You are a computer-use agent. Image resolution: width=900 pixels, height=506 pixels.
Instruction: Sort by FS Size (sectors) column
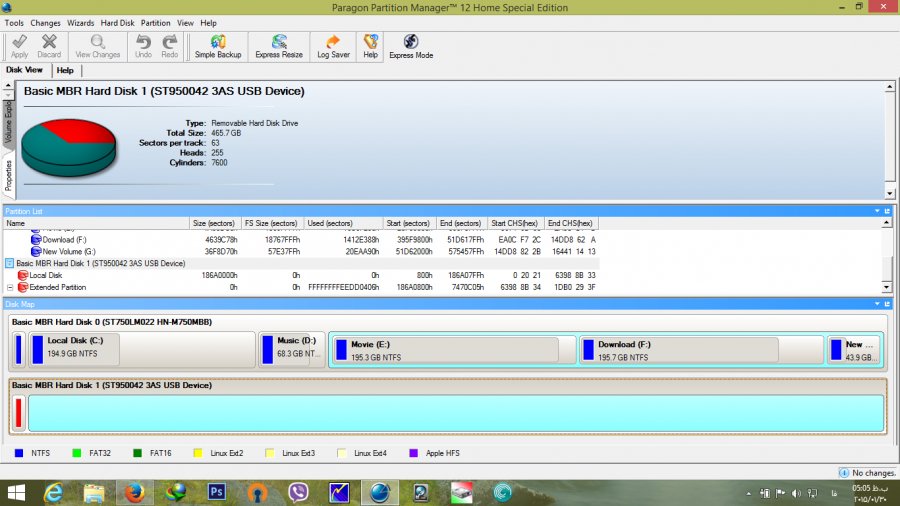[x=271, y=223]
